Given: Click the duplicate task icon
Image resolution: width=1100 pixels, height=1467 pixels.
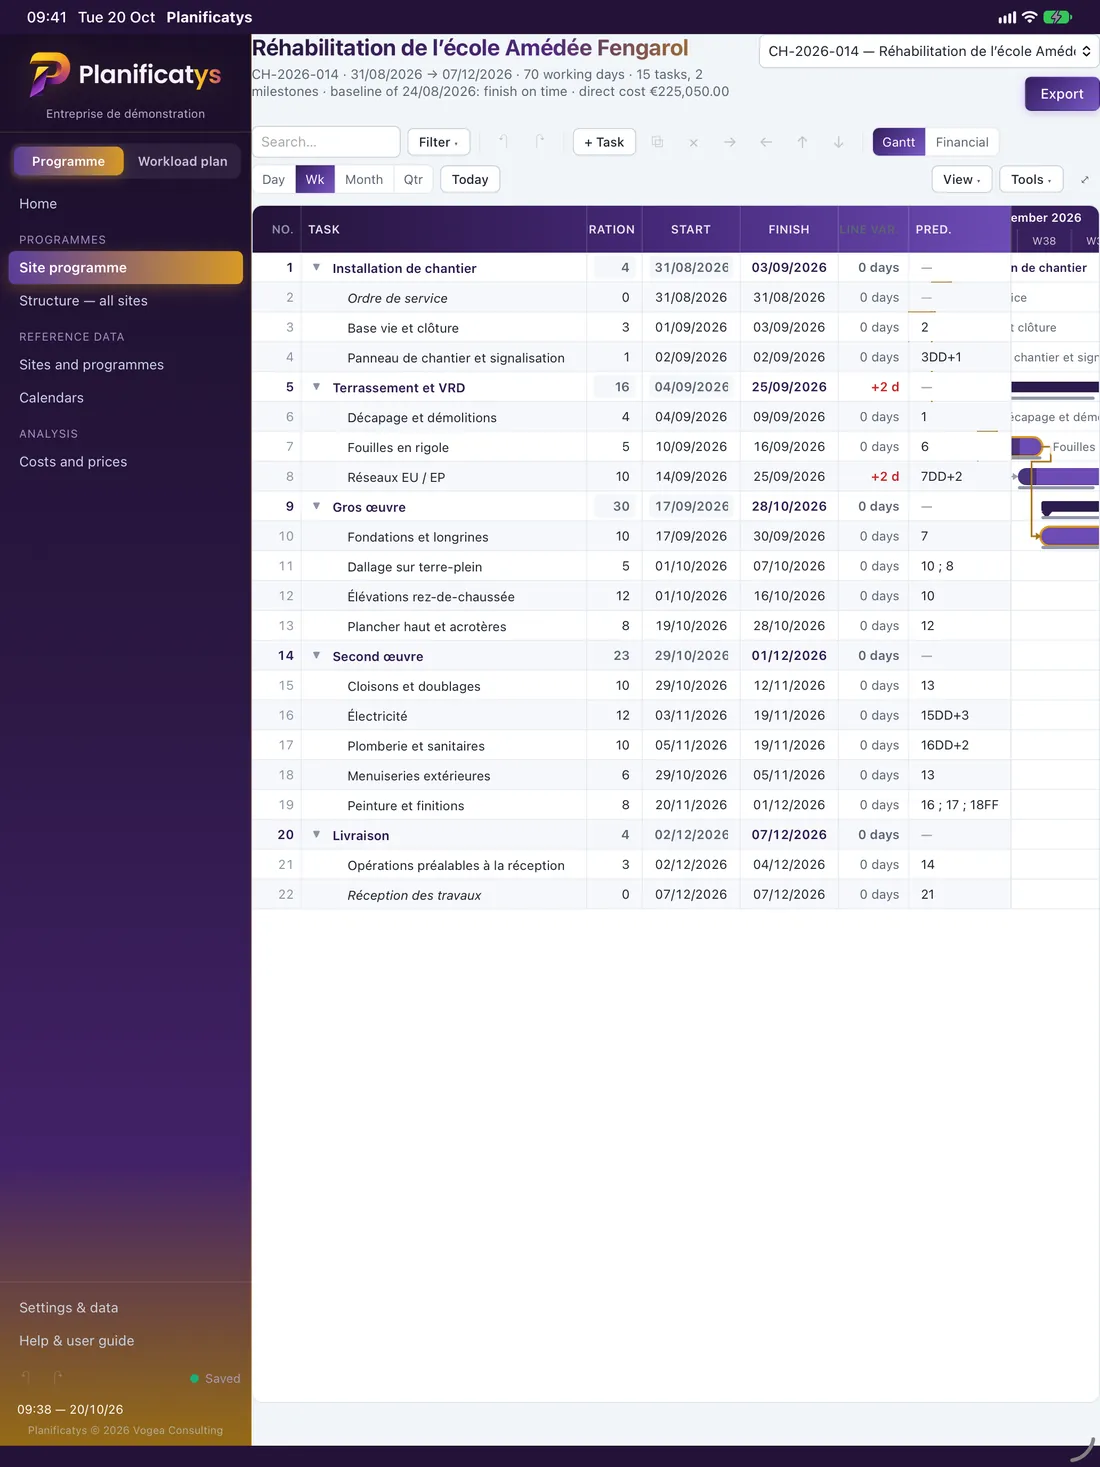Looking at the screenshot, I should tap(657, 142).
